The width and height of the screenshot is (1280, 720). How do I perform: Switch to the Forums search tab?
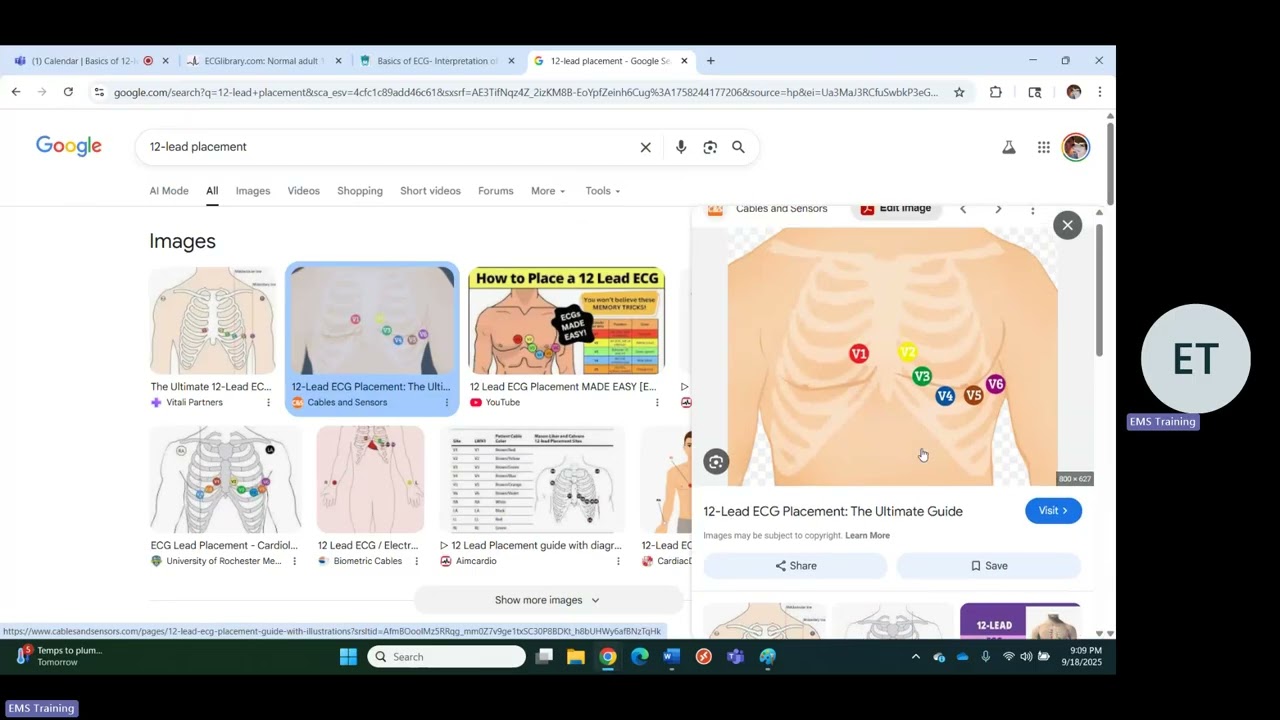pyautogui.click(x=495, y=191)
